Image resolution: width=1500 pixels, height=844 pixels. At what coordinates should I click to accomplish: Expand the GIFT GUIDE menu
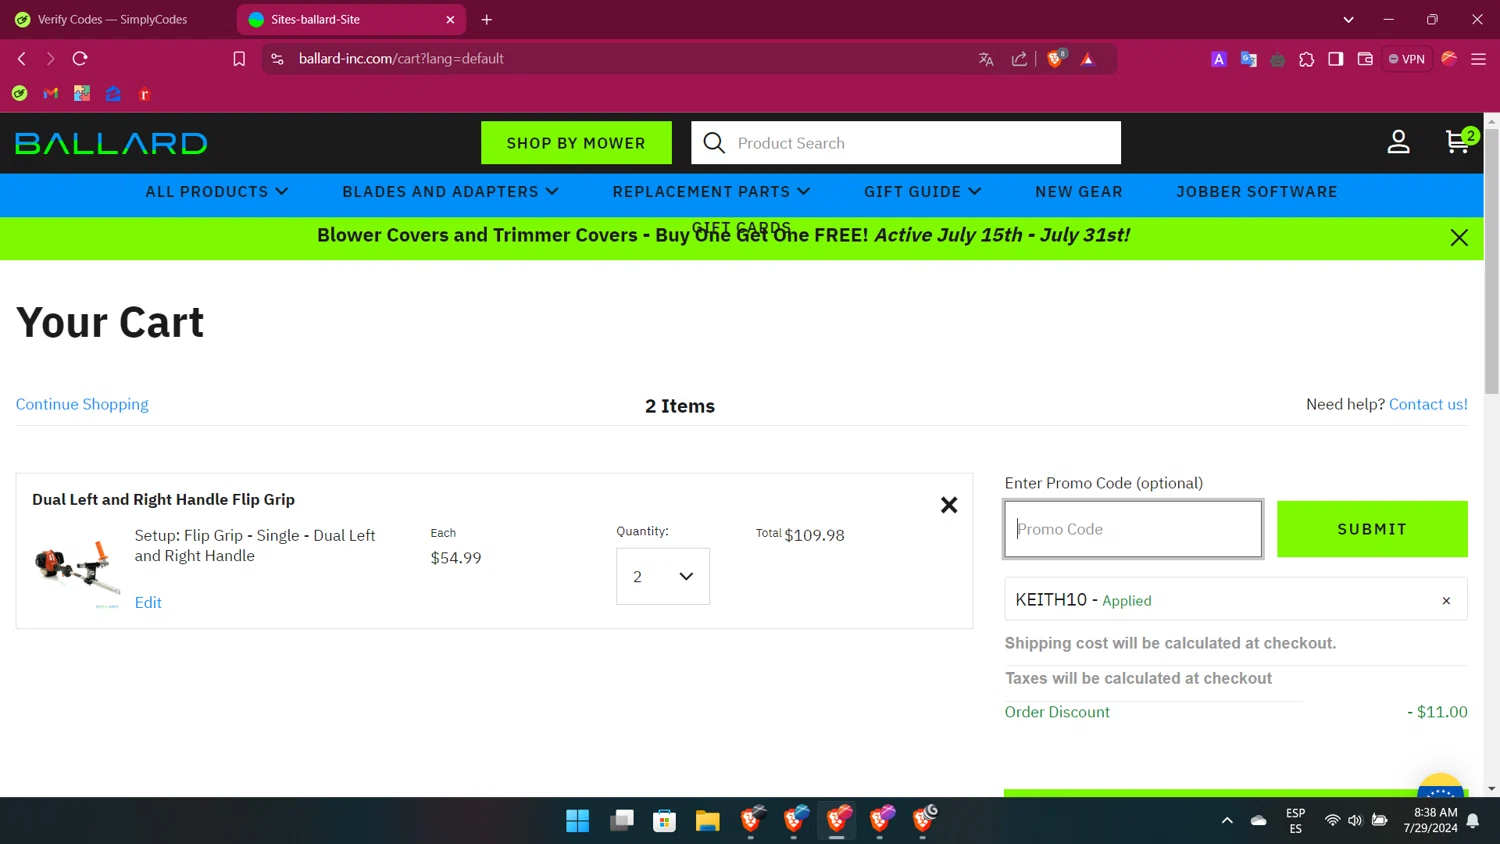click(x=922, y=192)
